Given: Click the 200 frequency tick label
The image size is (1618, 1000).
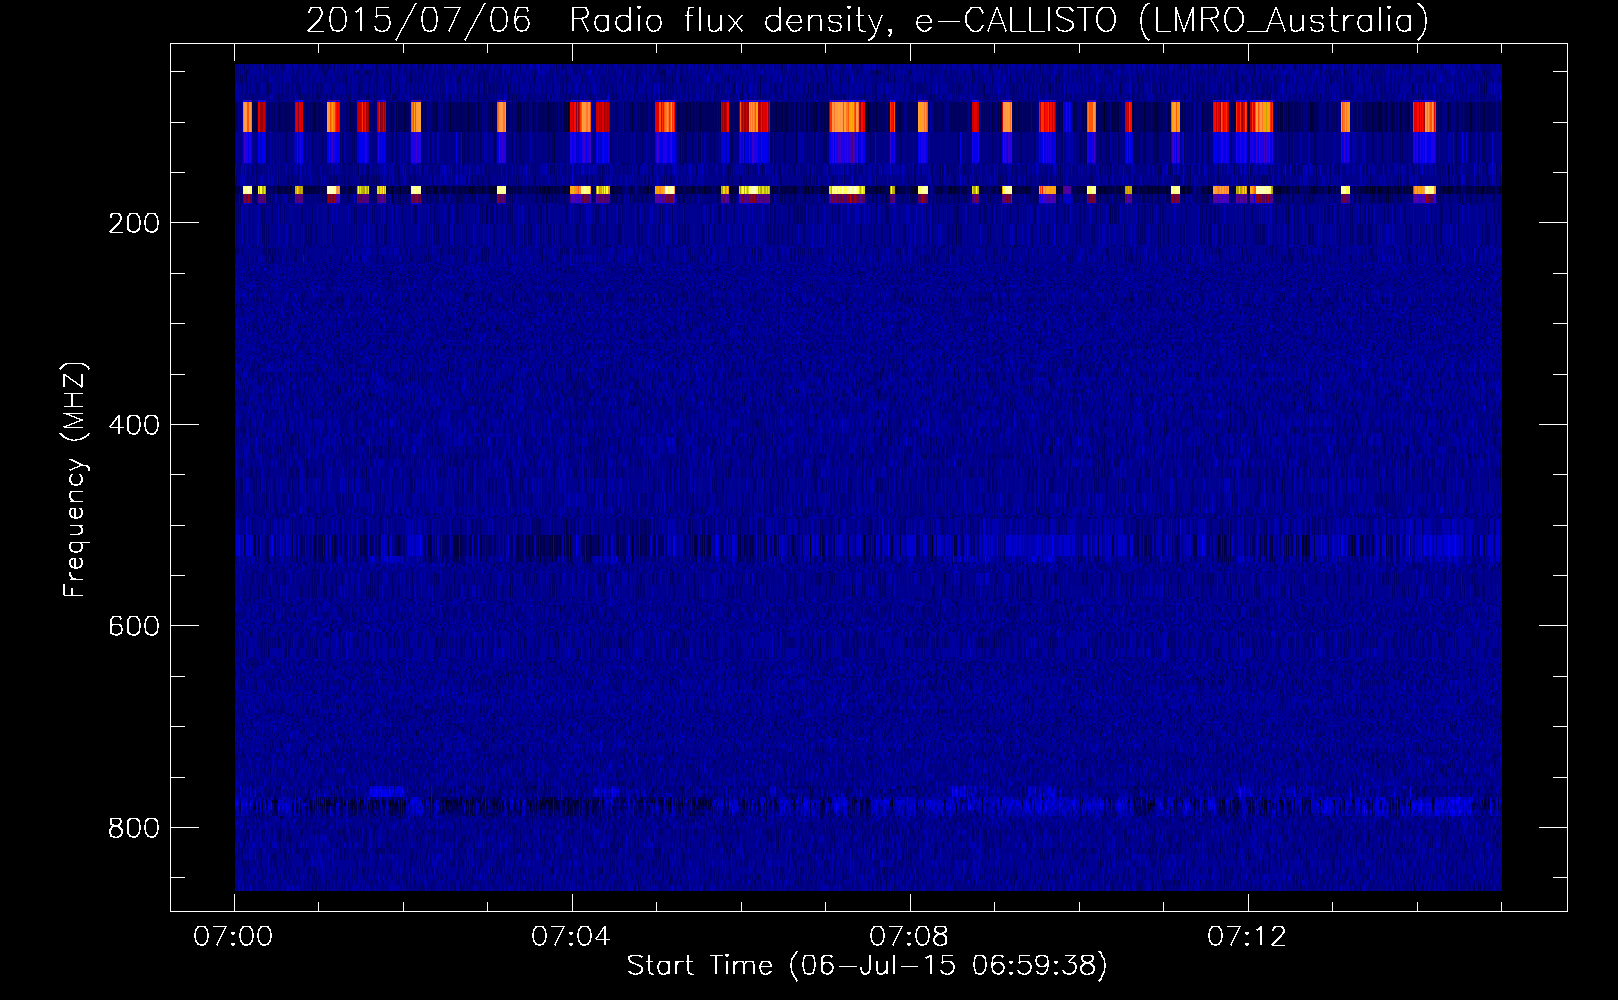Looking at the screenshot, I should [133, 223].
